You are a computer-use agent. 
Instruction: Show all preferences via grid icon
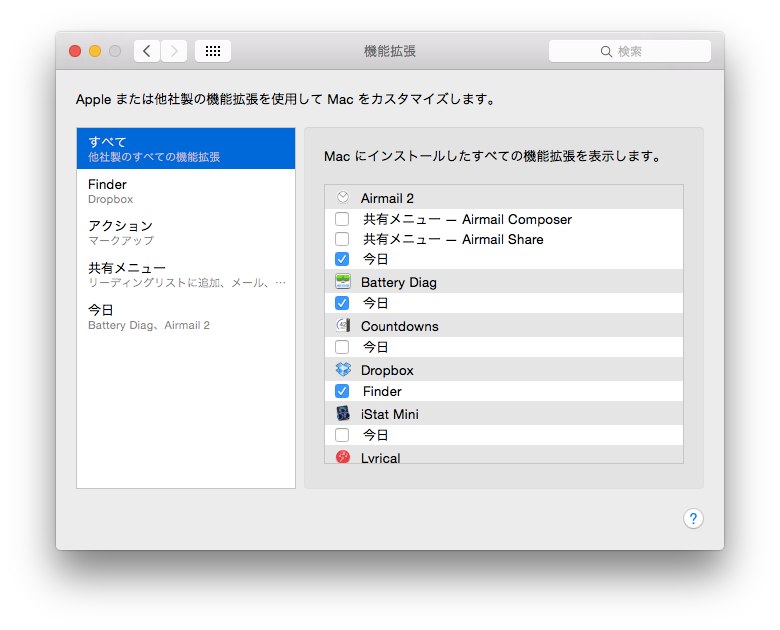click(x=213, y=51)
